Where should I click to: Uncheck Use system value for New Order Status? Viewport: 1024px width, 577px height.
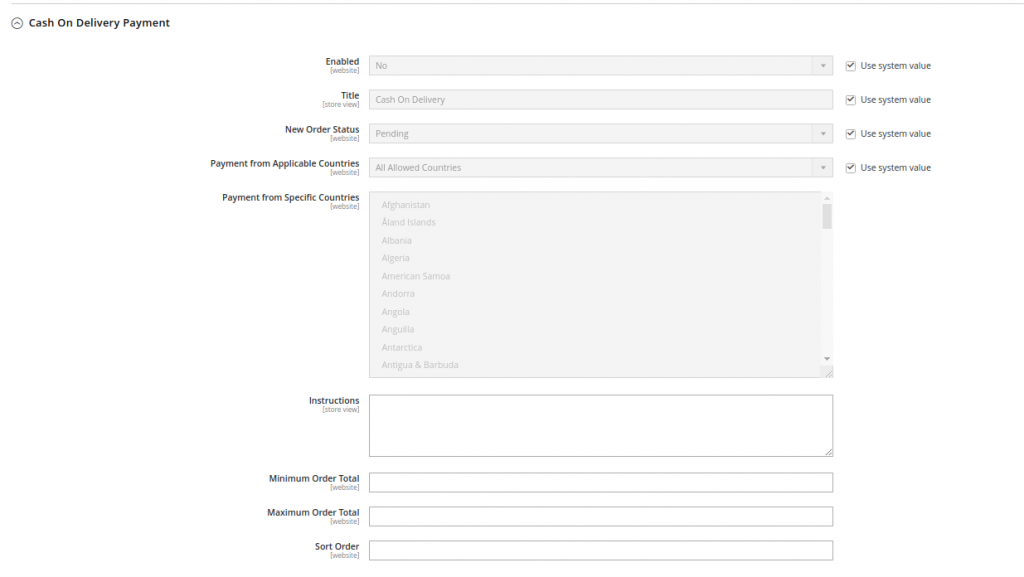(851, 134)
